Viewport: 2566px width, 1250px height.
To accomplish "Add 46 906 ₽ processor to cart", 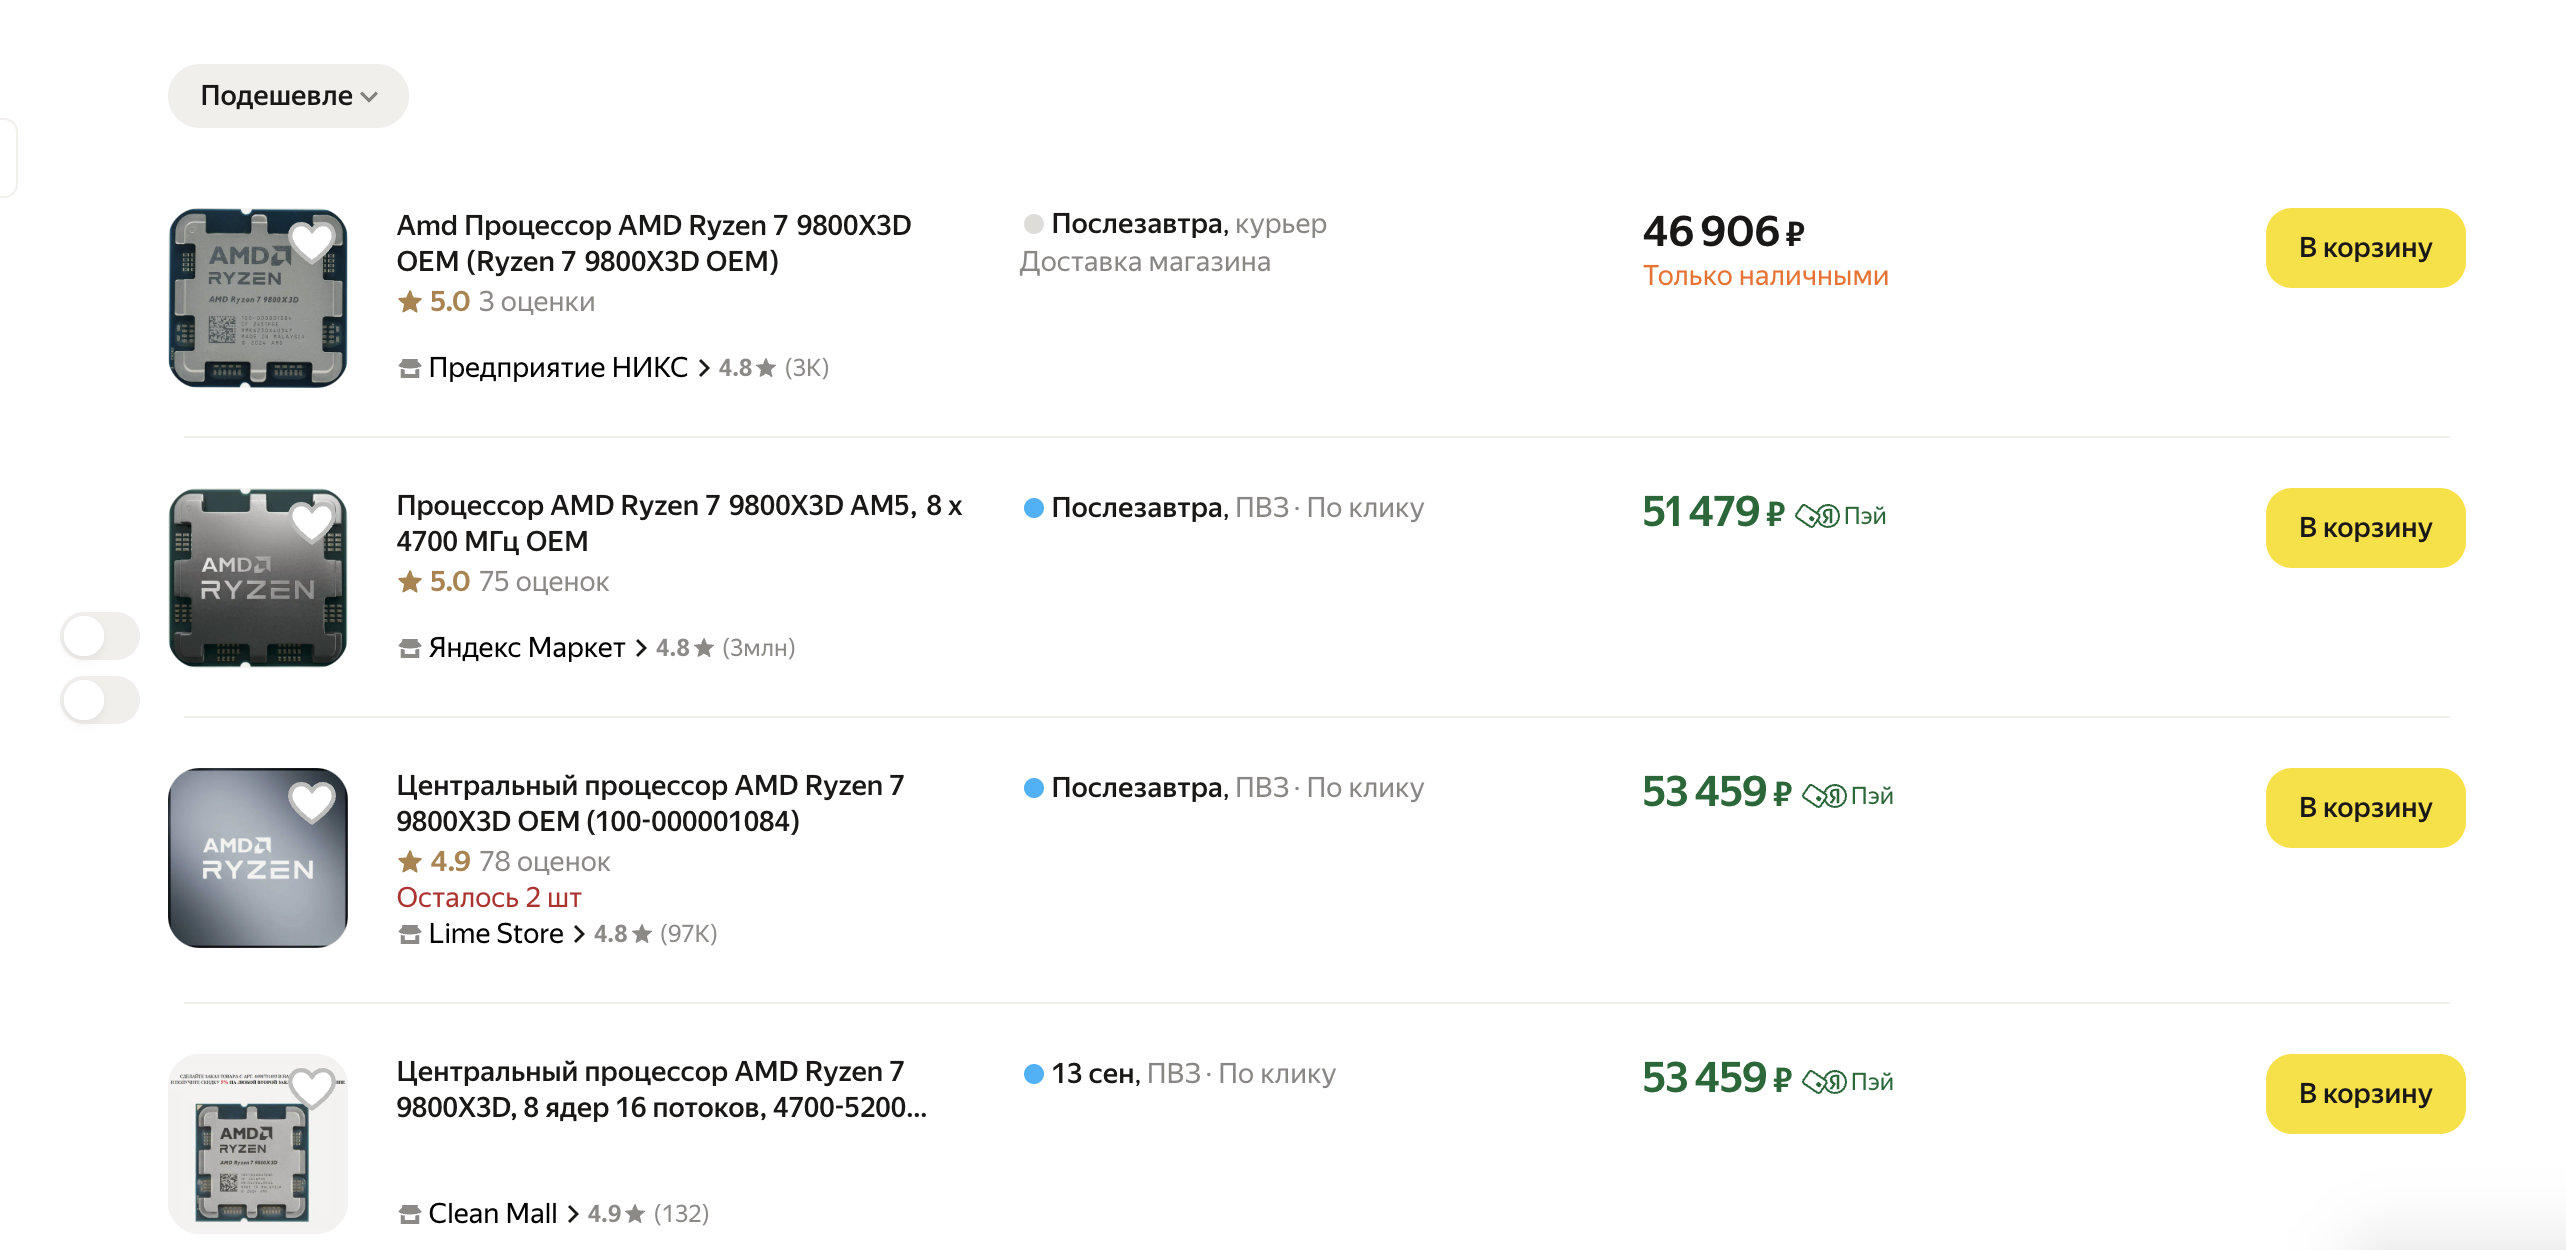I will pos(2364,248).
